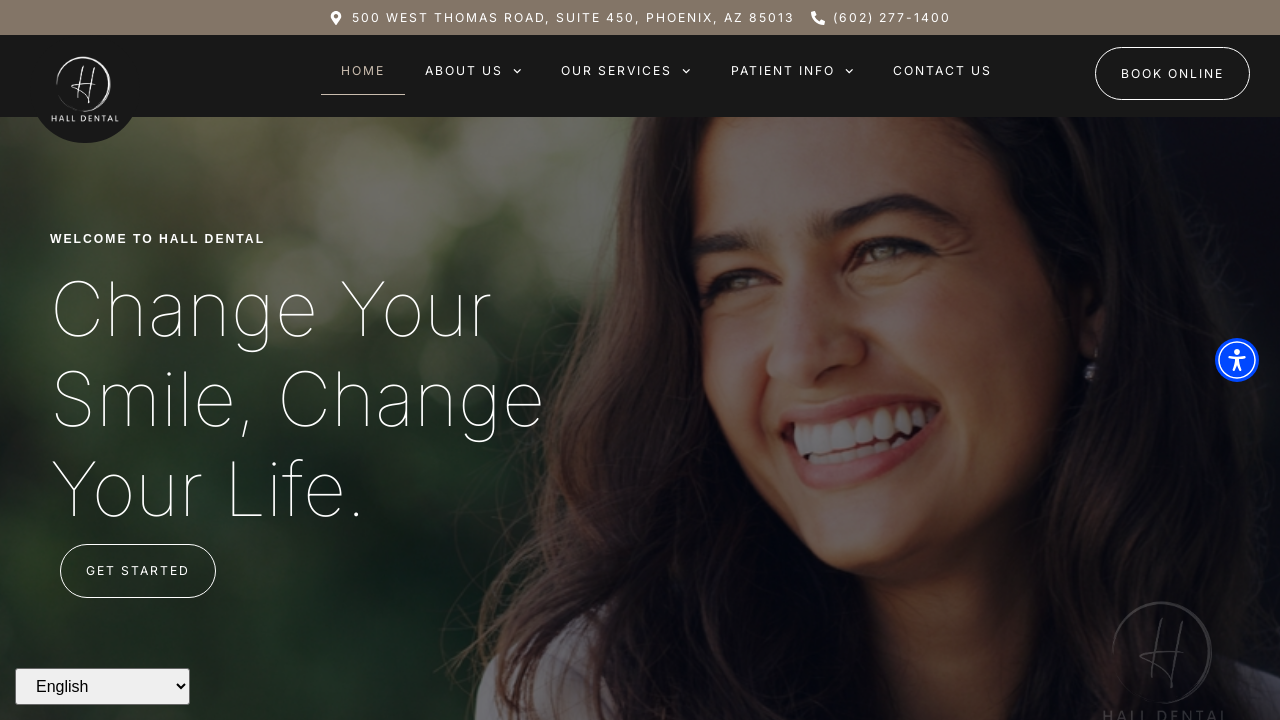Click the phone handset icon
The image size is (1280, 720).
[x=818, y=18]
